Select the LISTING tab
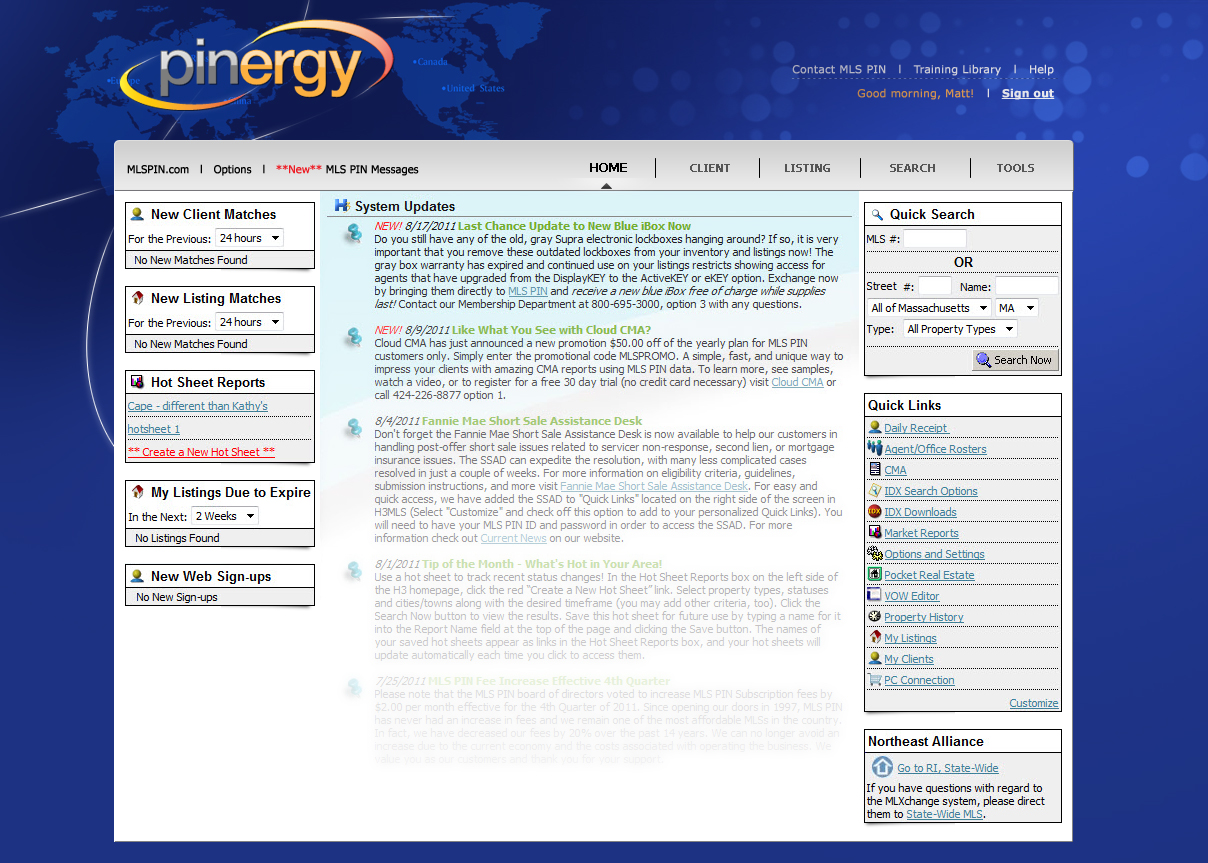This screenshot has height=863, width=1208. (x=807, y=168)
